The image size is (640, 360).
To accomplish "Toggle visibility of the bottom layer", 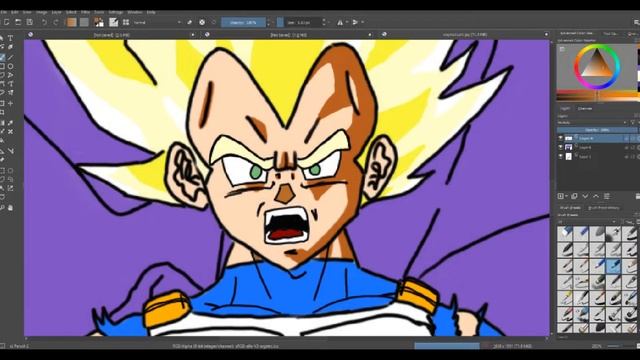I will [x=560, y=156].
